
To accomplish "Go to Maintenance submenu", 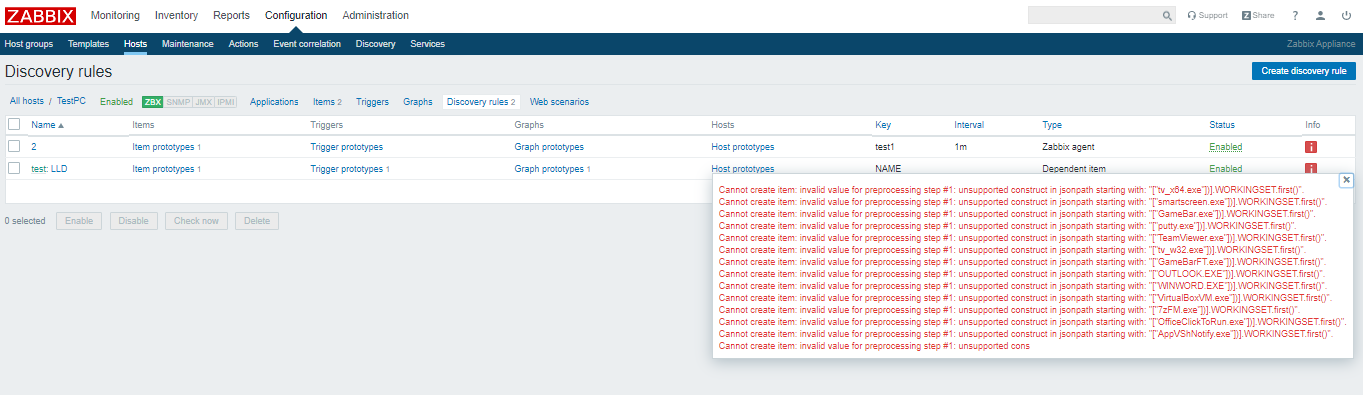I will [188, 44].
